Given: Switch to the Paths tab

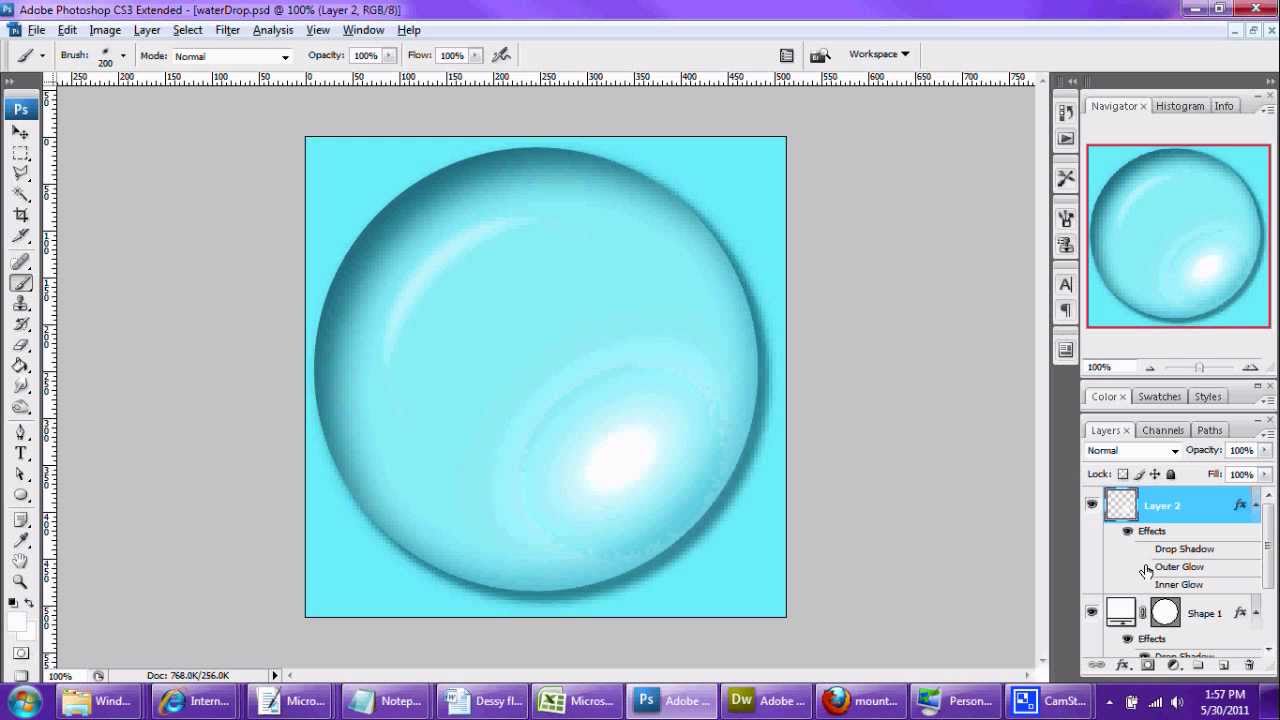Looking at the screenshot, I should tap(1210, 430).
